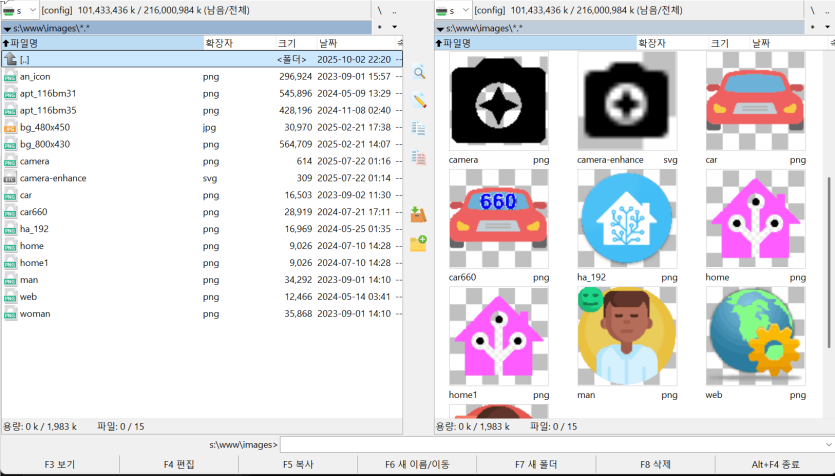Click the JPG file icon beside bg_480x450
The image size is (835, 476).
tap(10, 128)
